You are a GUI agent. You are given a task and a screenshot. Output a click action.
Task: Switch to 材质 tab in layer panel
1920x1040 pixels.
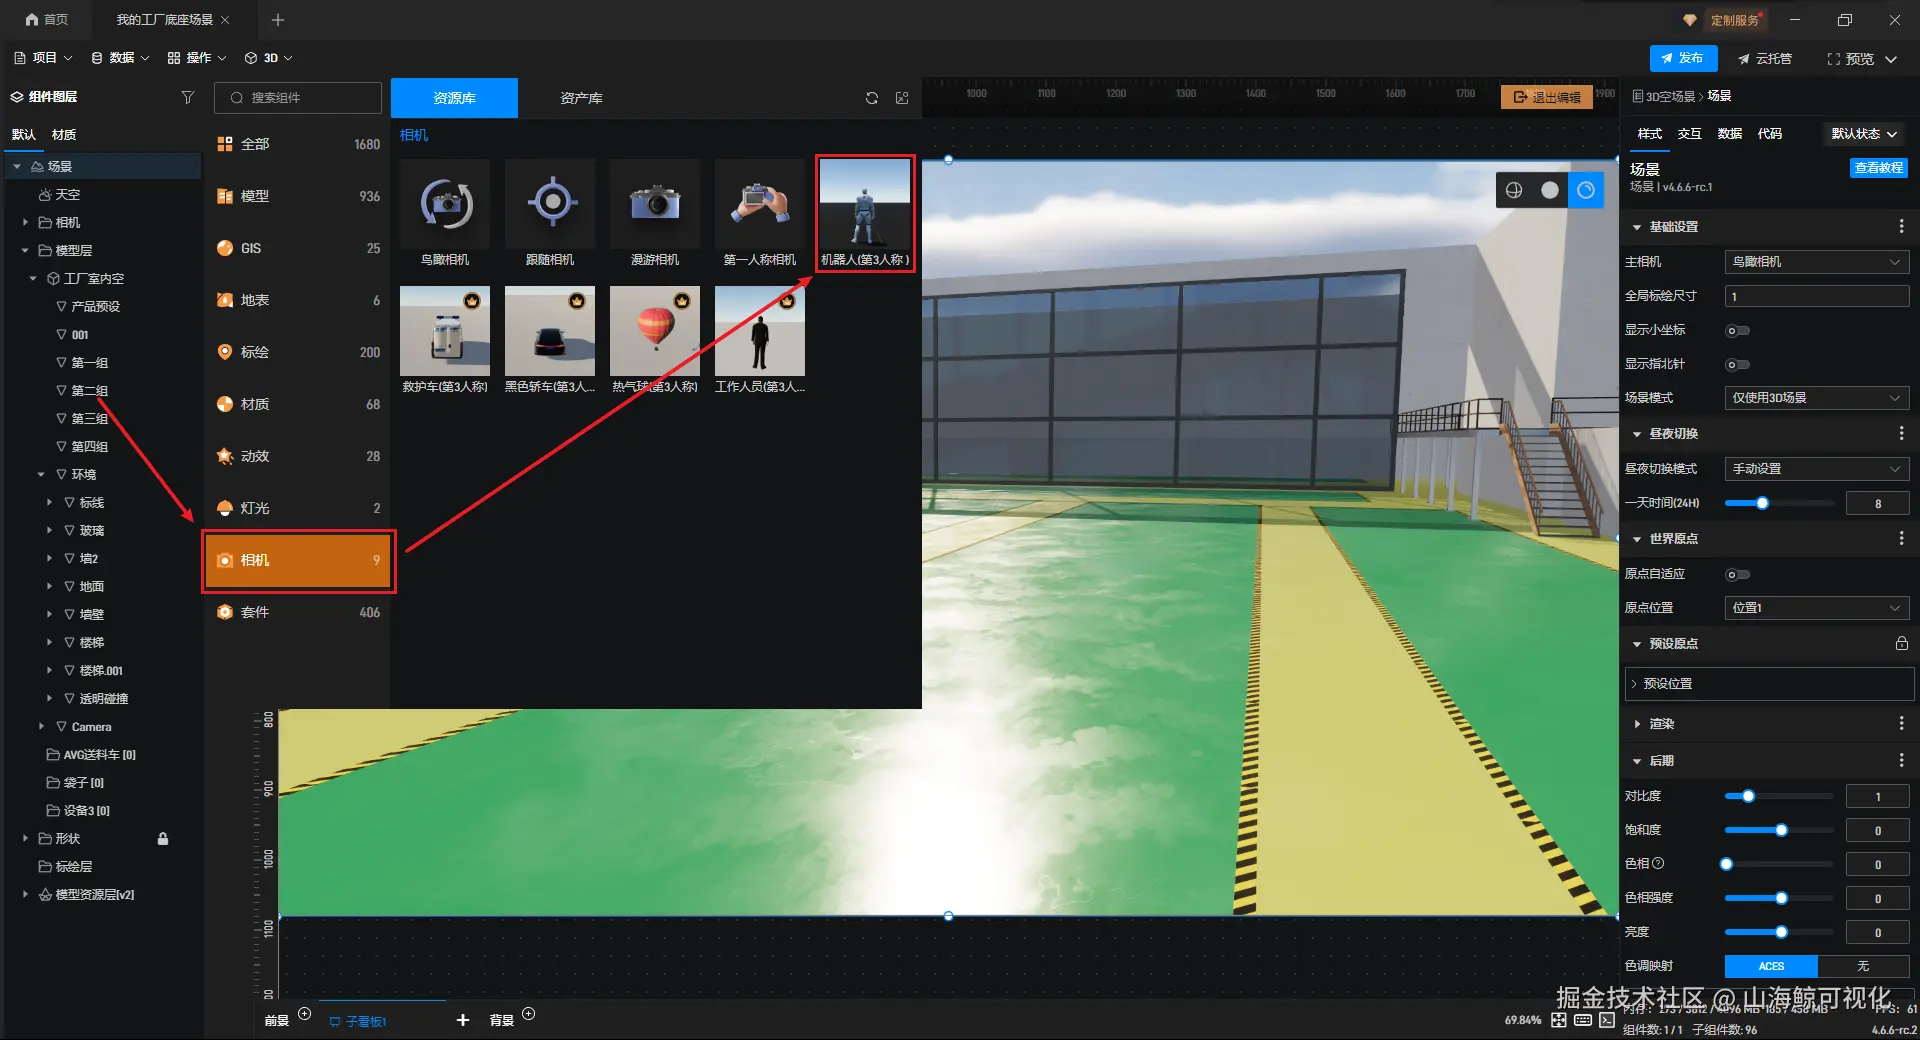click(x=64, y=135)
